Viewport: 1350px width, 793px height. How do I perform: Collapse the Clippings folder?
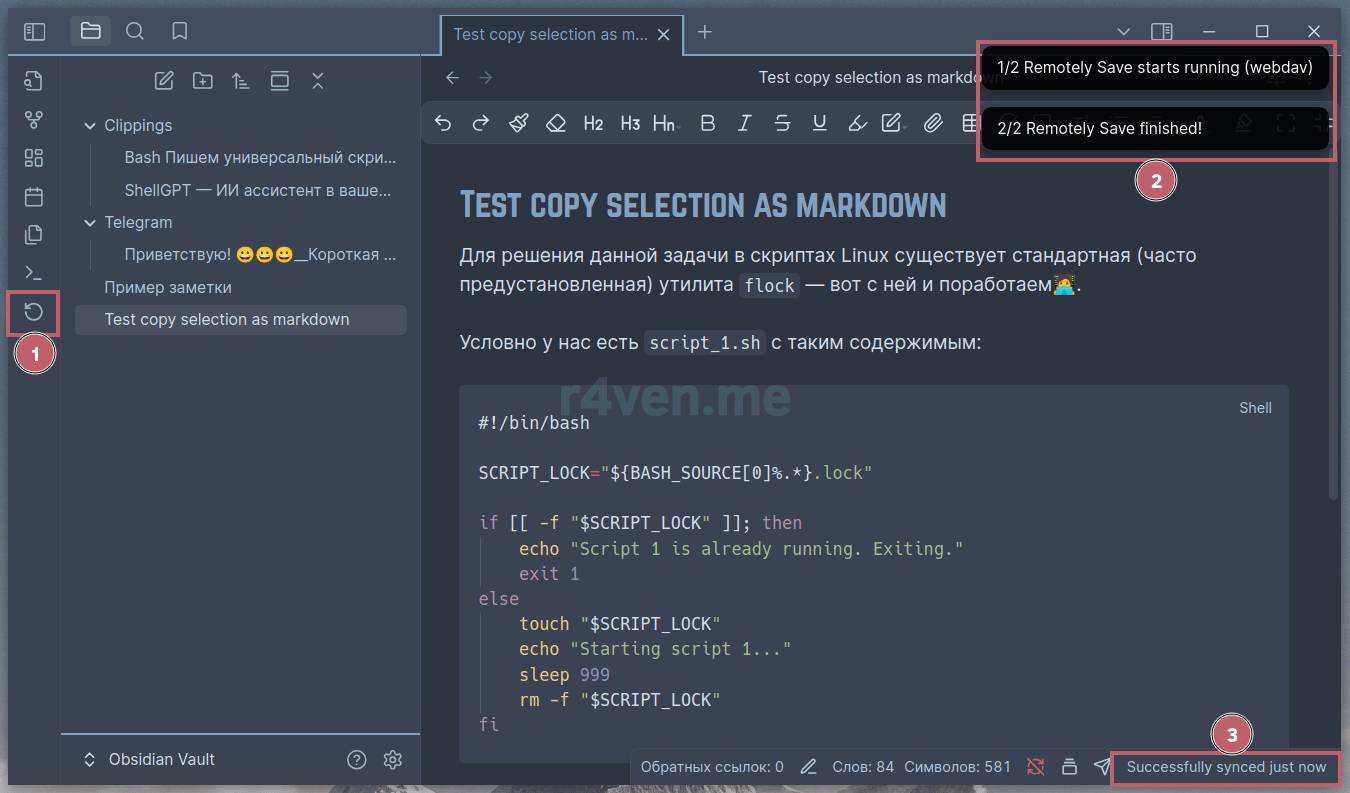[90, 126]
